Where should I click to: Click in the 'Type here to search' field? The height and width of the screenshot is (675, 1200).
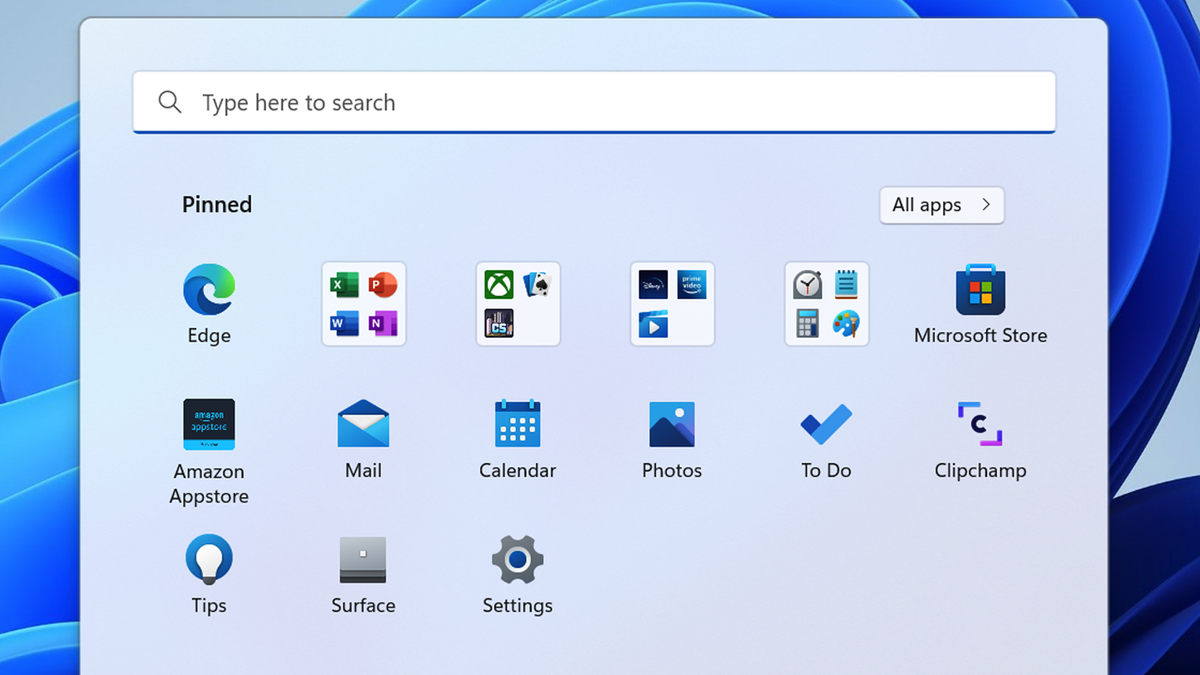(594, 102)
